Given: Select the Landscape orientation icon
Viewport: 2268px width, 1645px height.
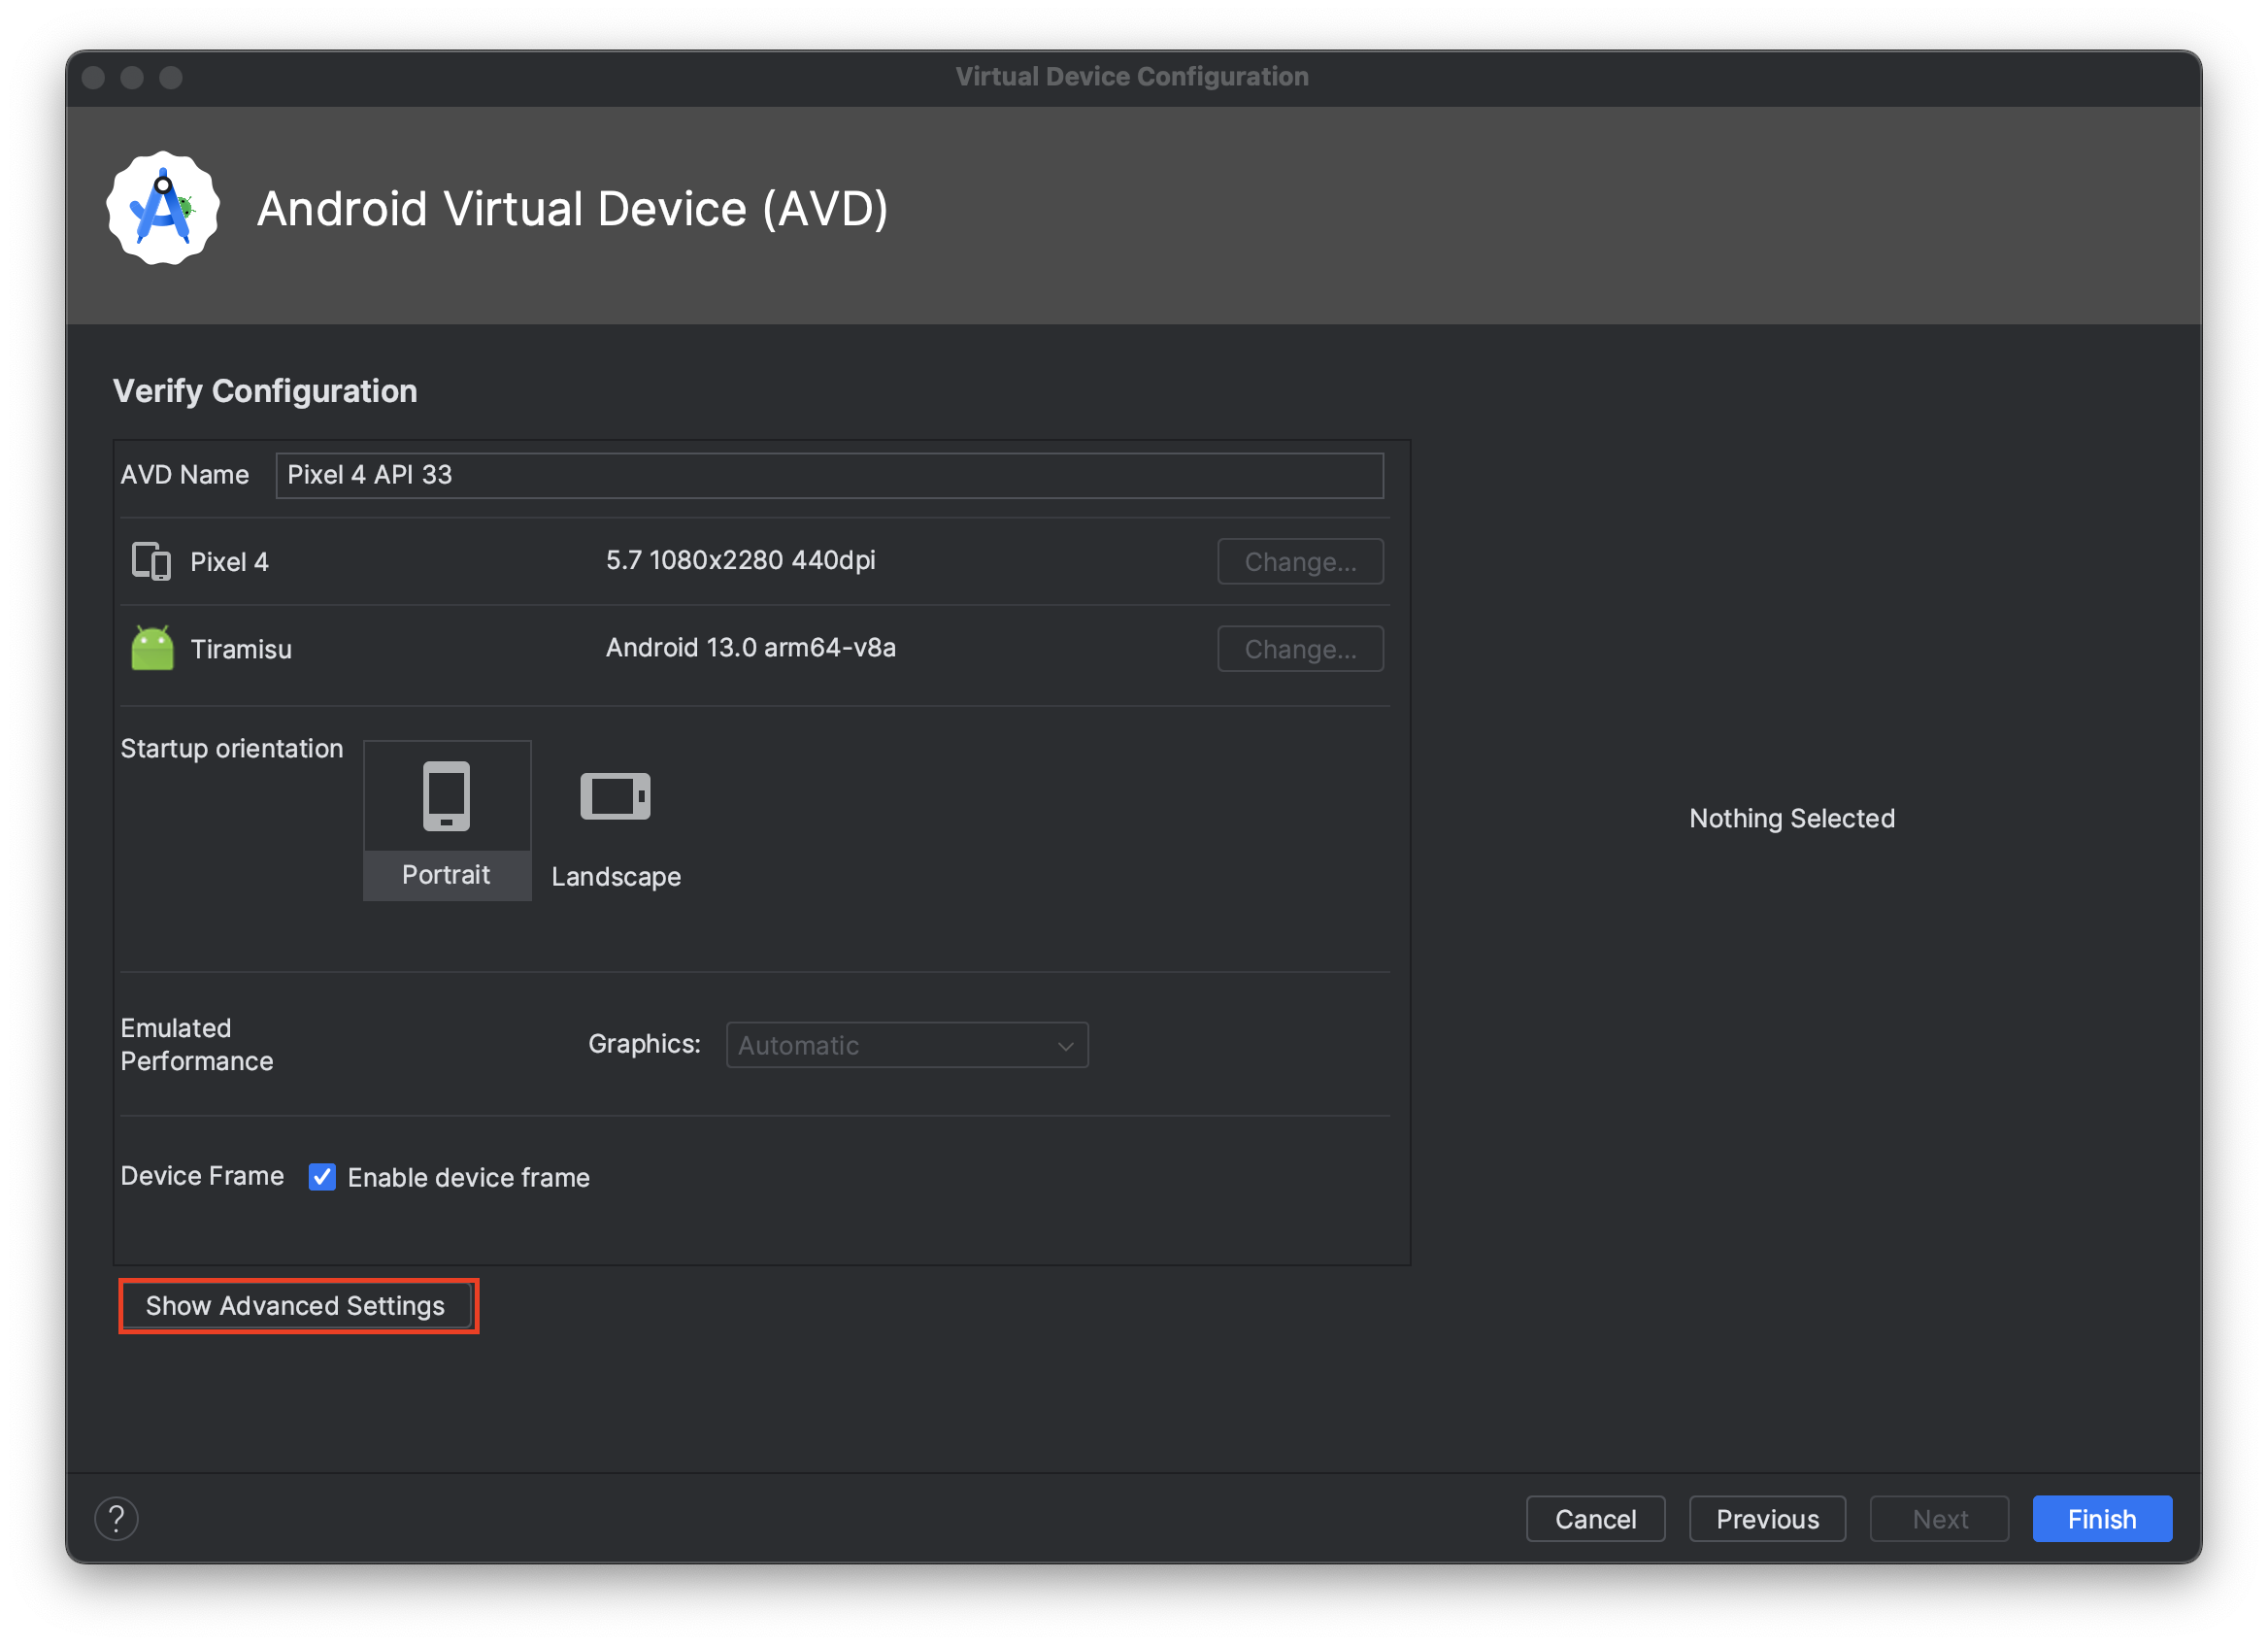Looking at the screenshot, I should [x=615, y=796].
